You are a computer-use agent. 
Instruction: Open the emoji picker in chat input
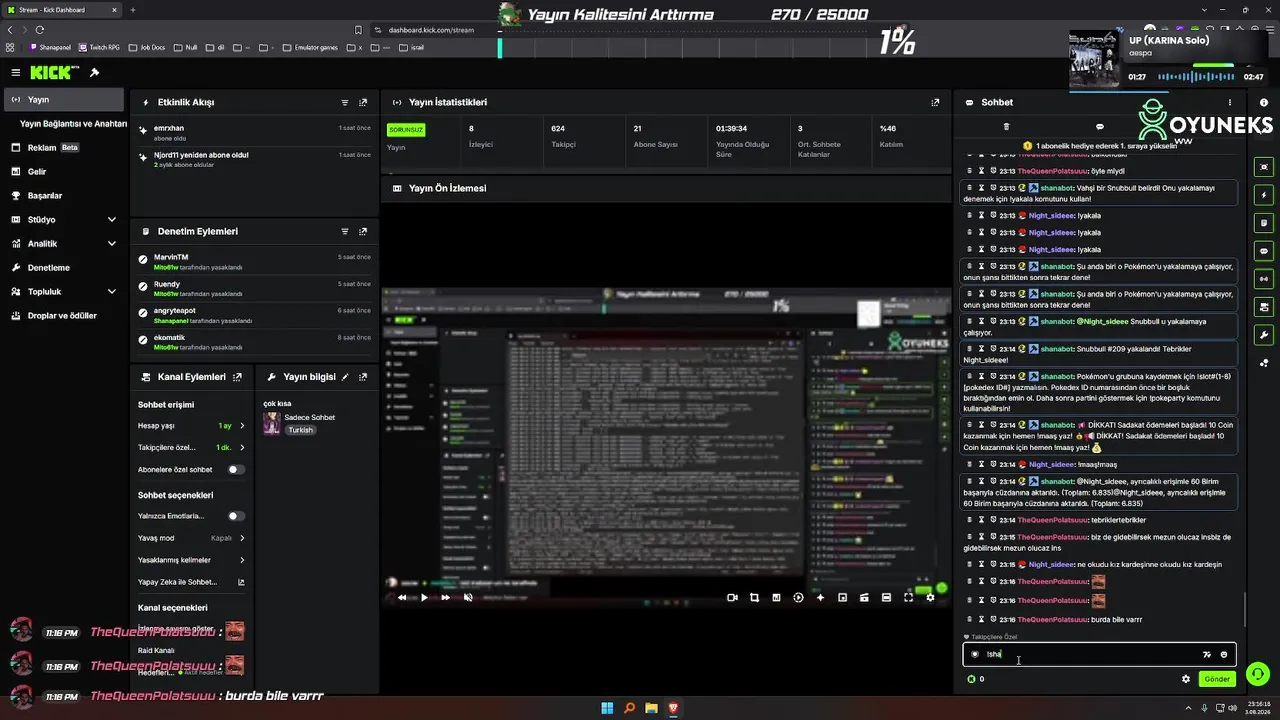click(x=1224, y=655)
